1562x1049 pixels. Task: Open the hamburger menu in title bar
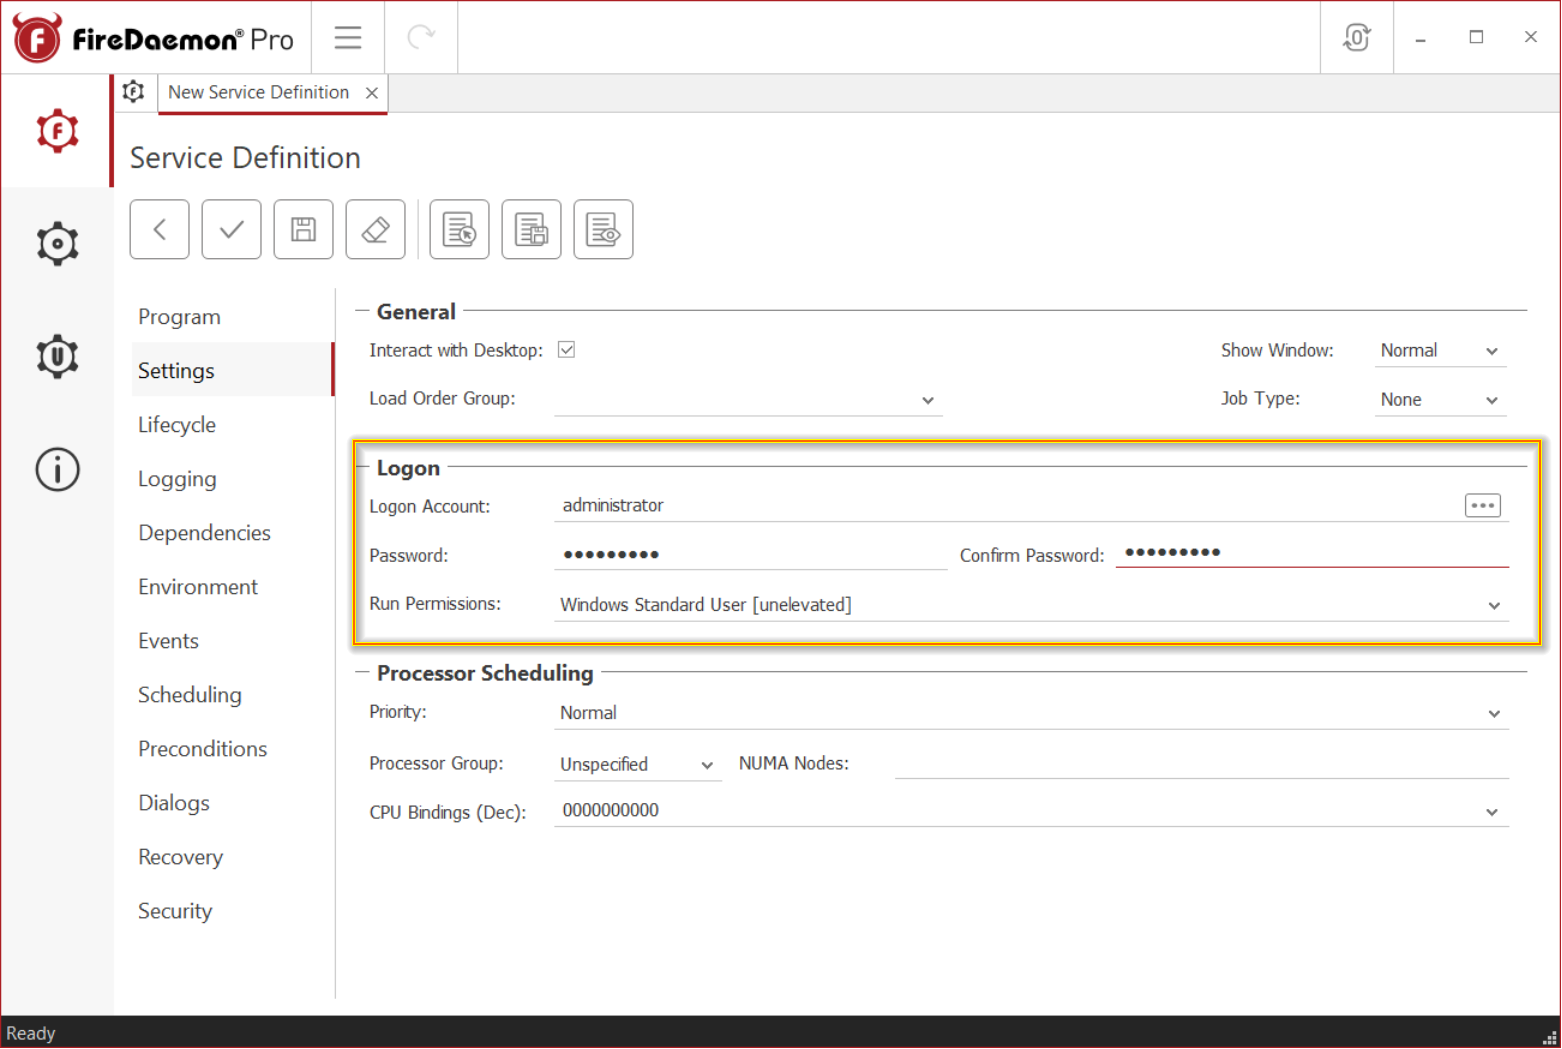point(348,37)
